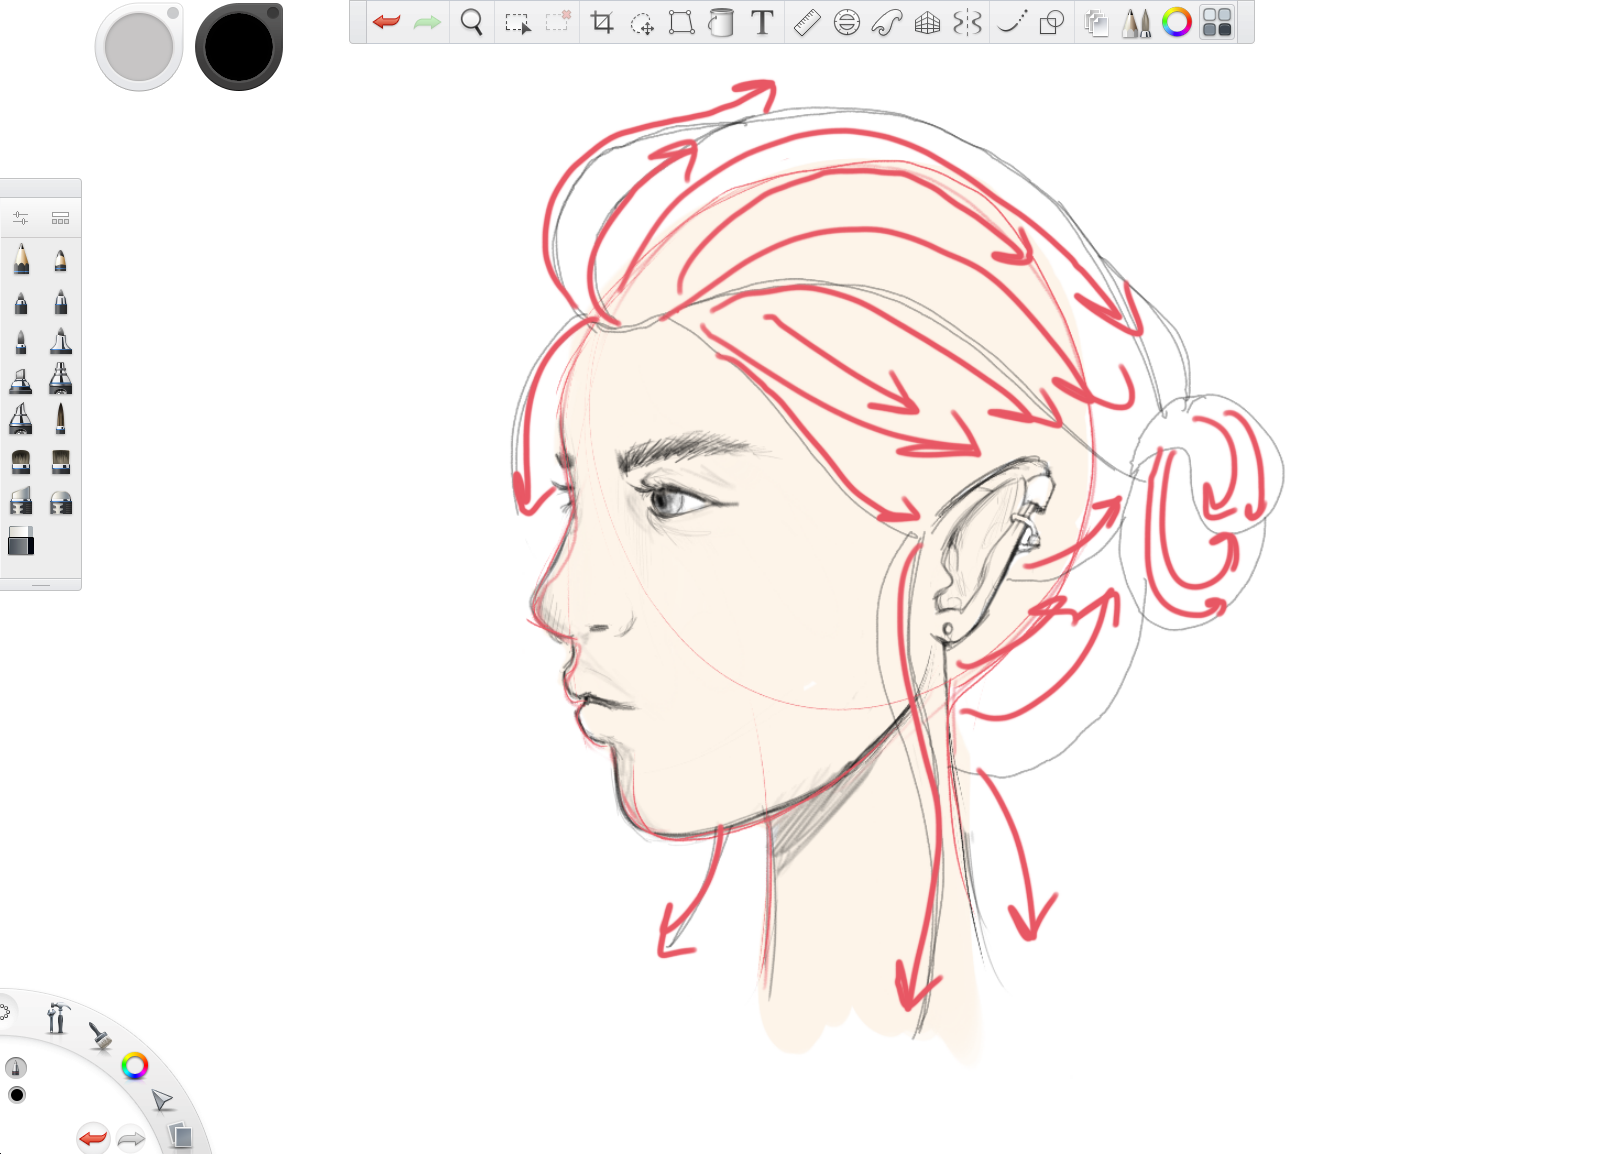Click the black current color dot in lagoon
The height and width of the screenshot is (1154, 1599).
tap(16, 1095)
